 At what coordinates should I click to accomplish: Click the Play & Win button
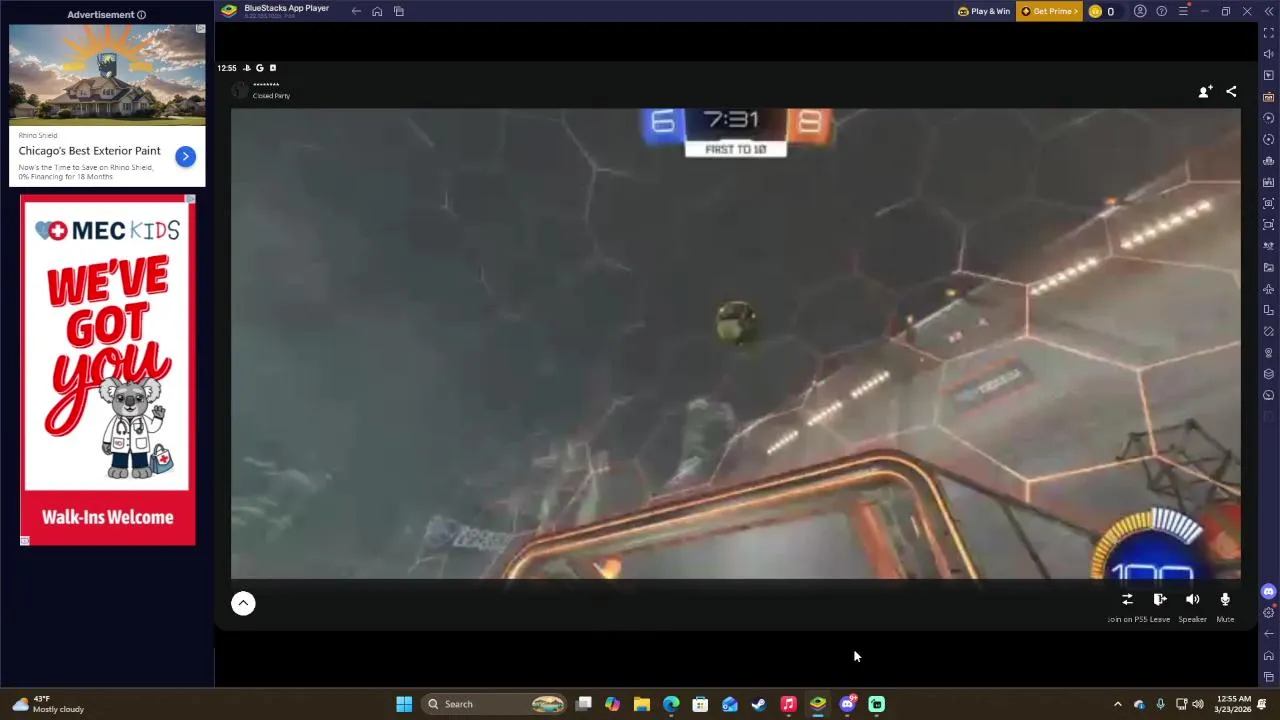(984, 11)
